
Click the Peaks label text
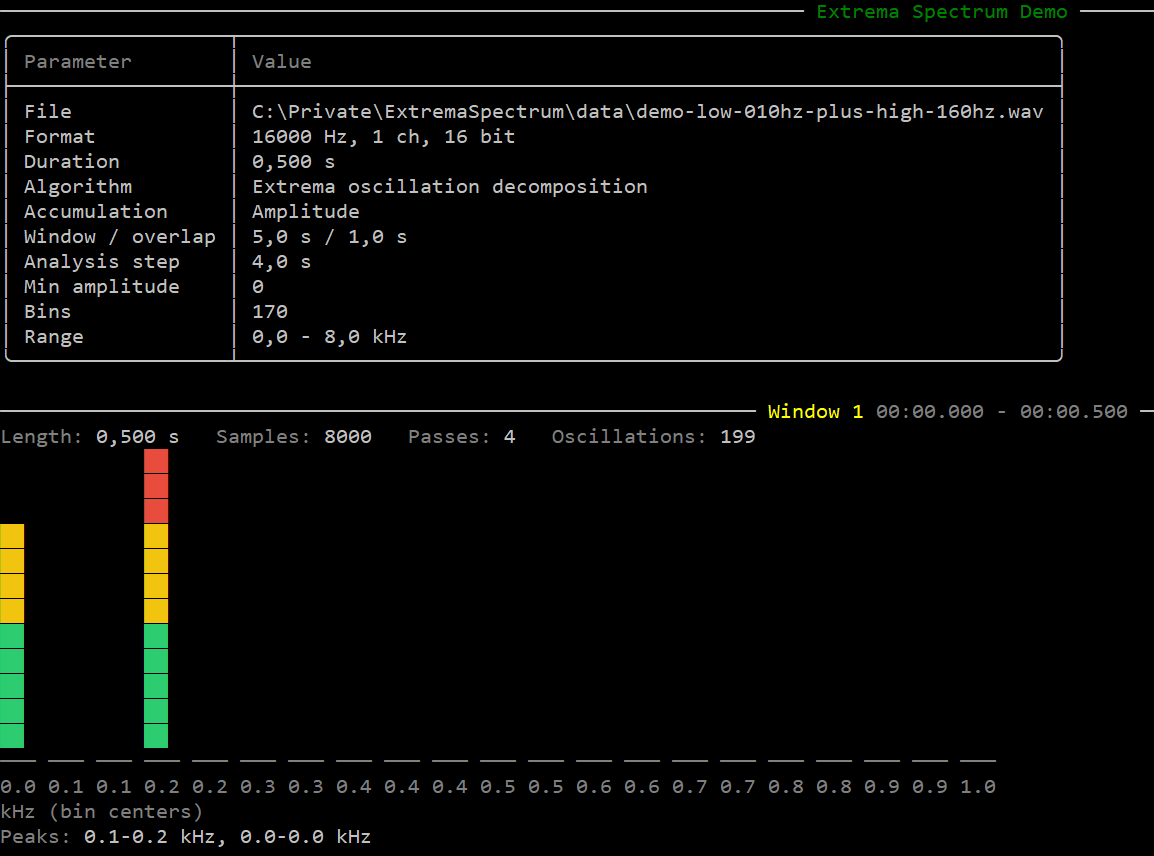coord(35,837)
